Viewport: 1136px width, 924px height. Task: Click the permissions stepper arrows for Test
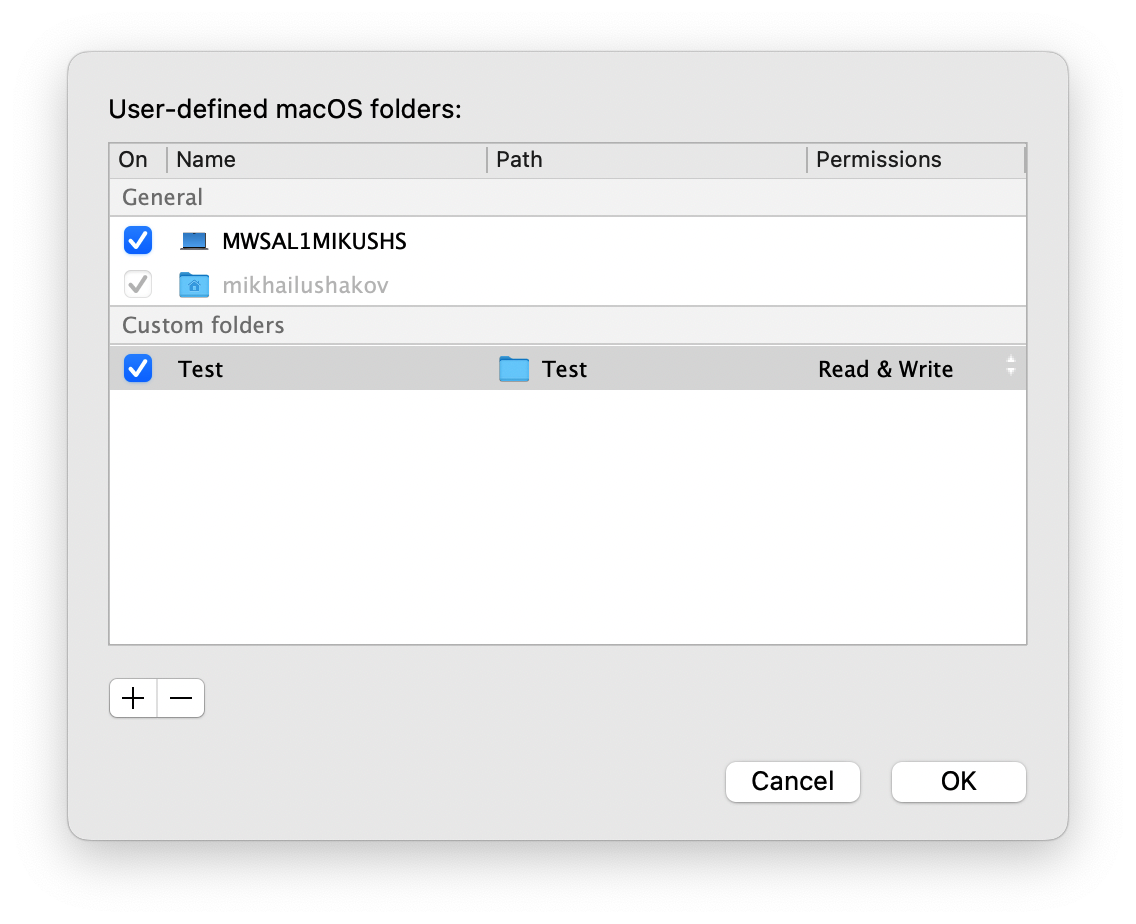pos(1011,366)
